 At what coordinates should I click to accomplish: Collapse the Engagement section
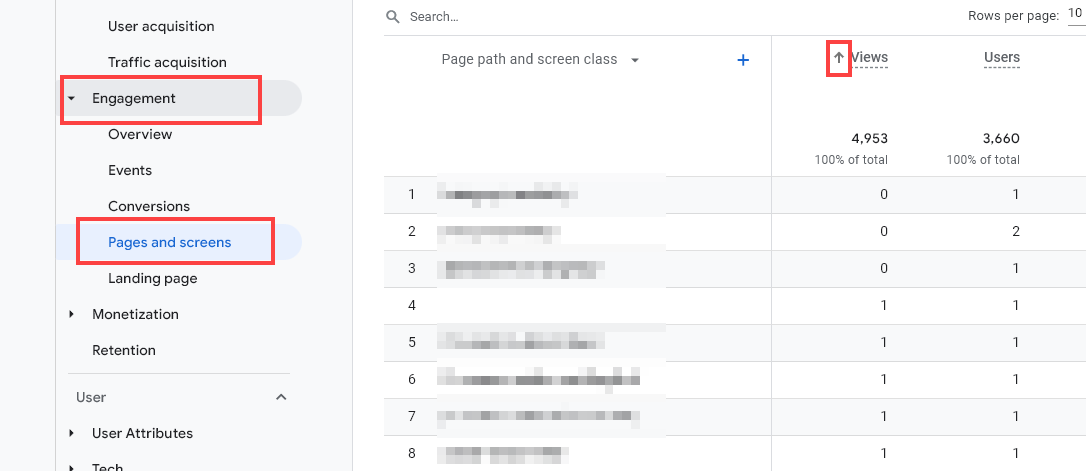(x=72, y=99)
